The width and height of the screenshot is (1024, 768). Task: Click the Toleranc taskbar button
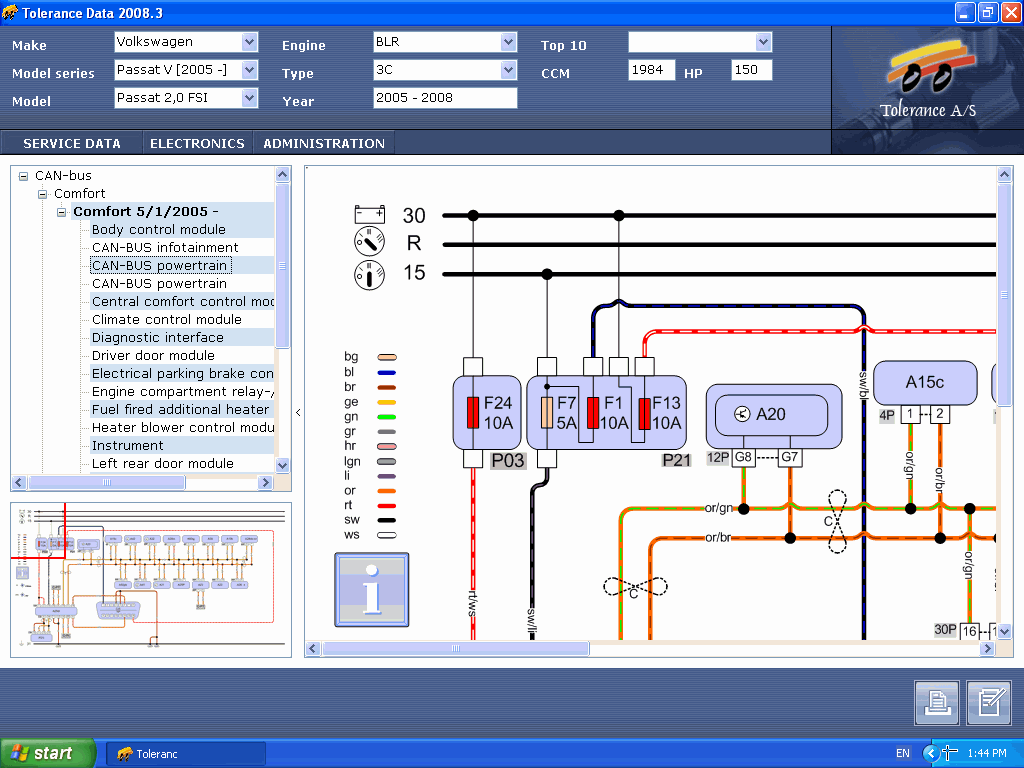coord(185,754)
